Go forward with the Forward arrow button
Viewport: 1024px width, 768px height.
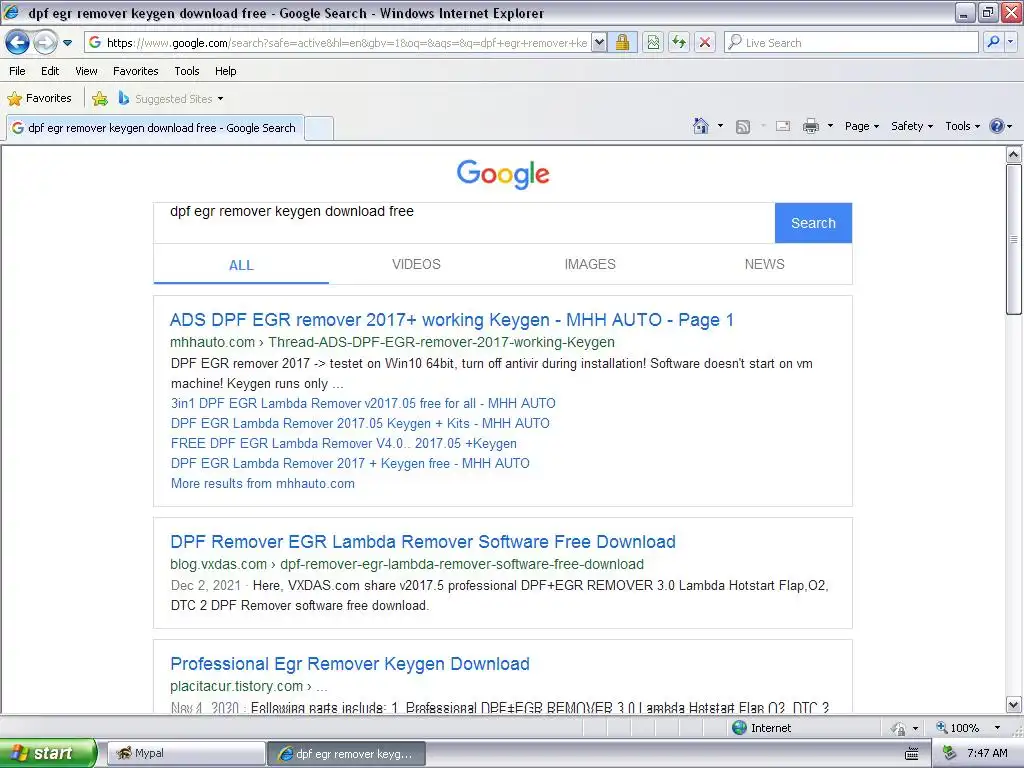point(45,43)
